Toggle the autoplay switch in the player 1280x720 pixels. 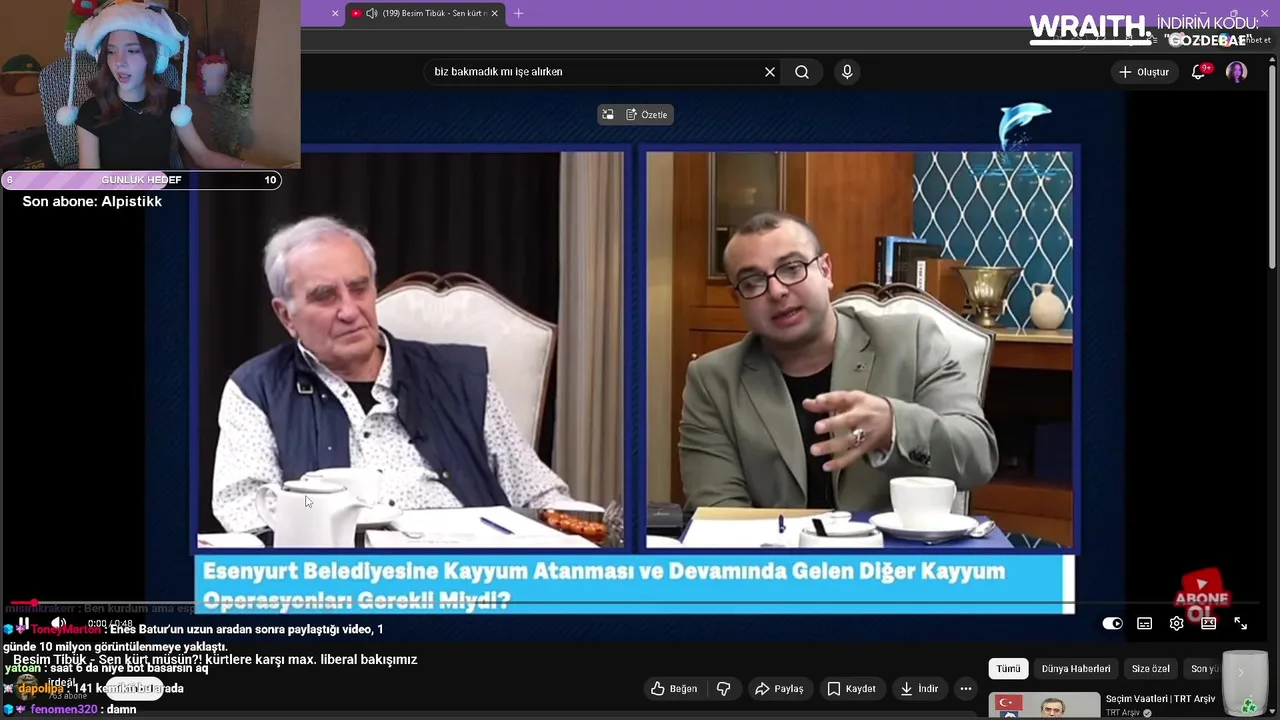1112,623
